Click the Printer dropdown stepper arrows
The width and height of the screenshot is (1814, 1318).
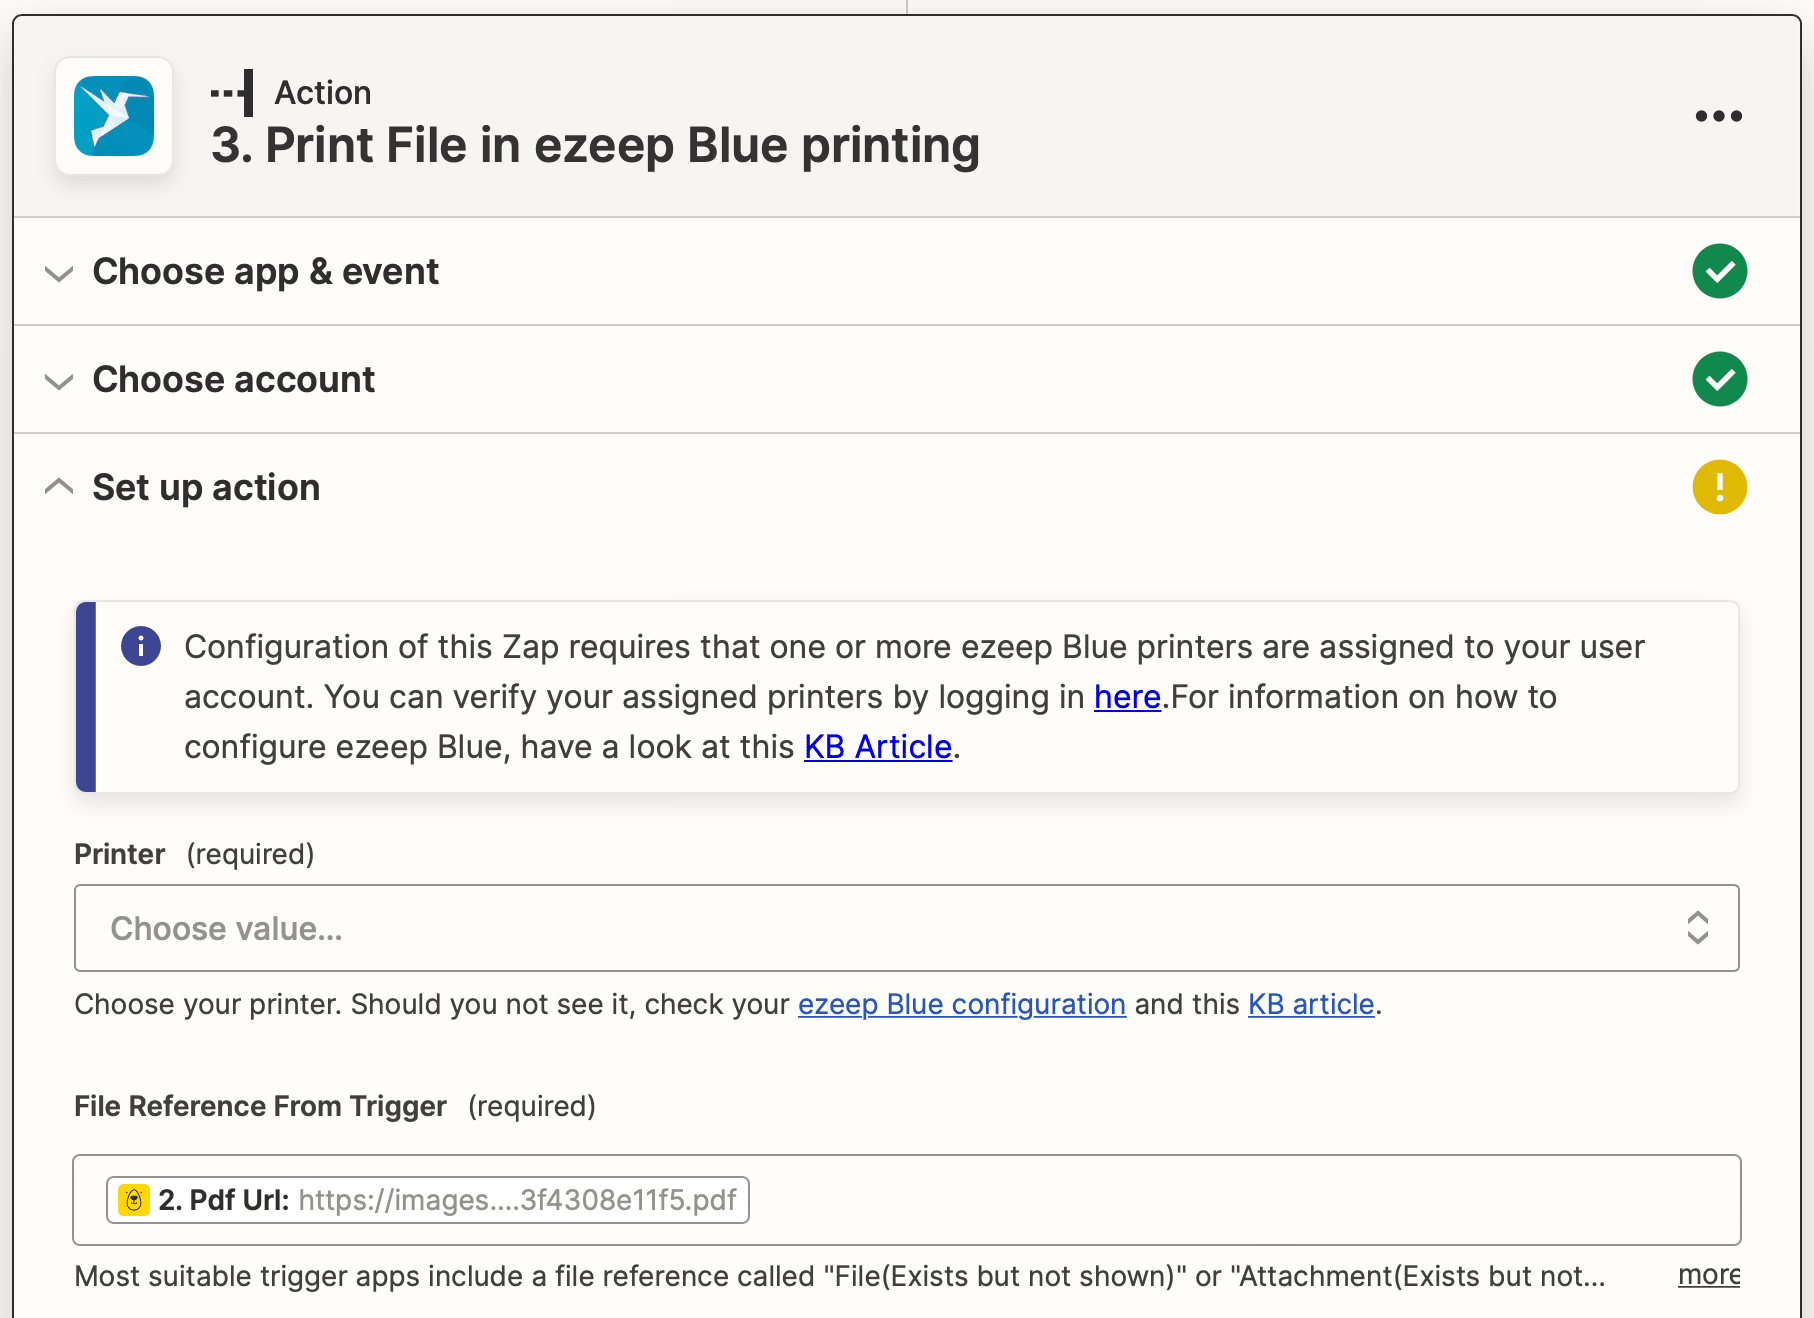pos(1697,928)
